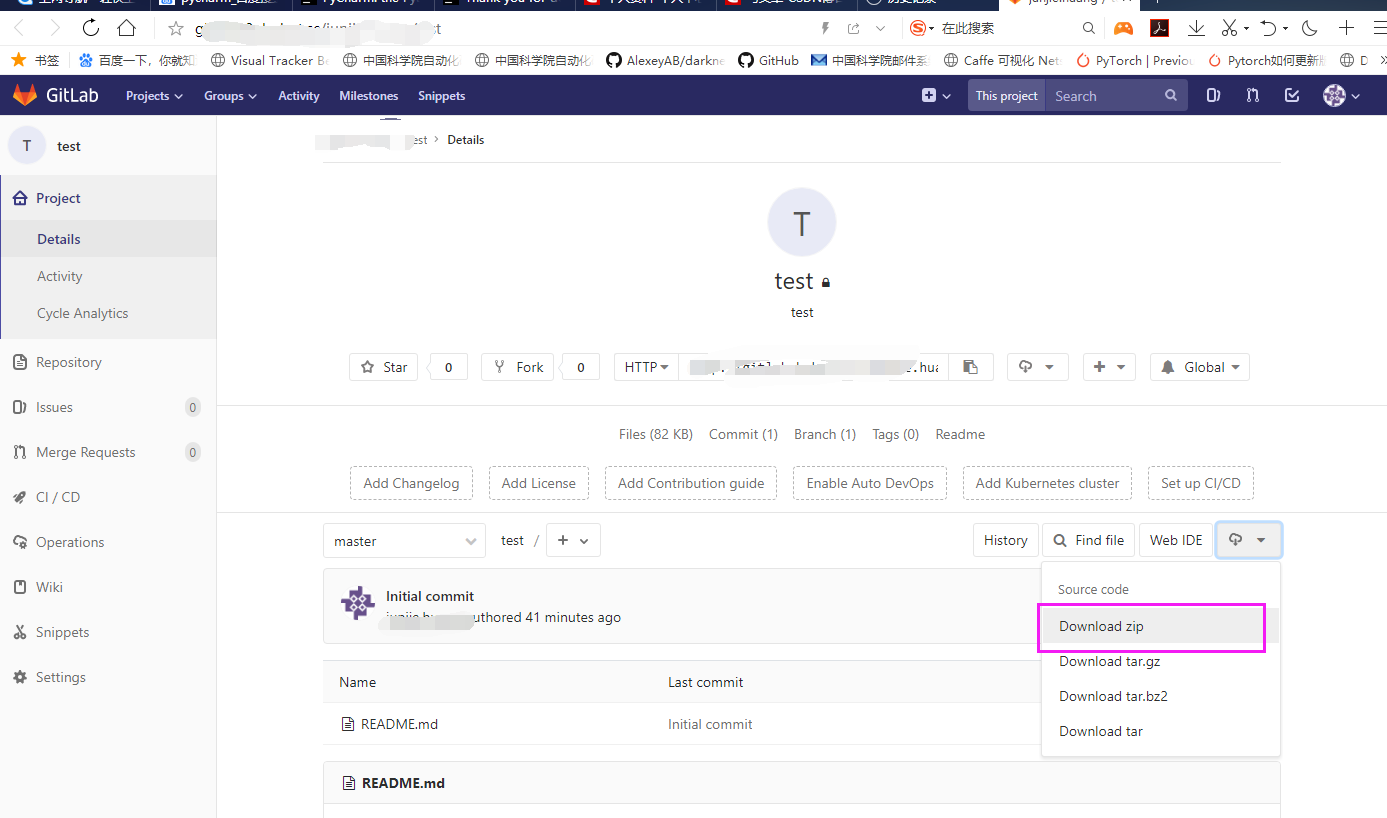1387x818 pixels.
Task: Select Download zip from source code menu
Action: click(x=1100, y=627)
